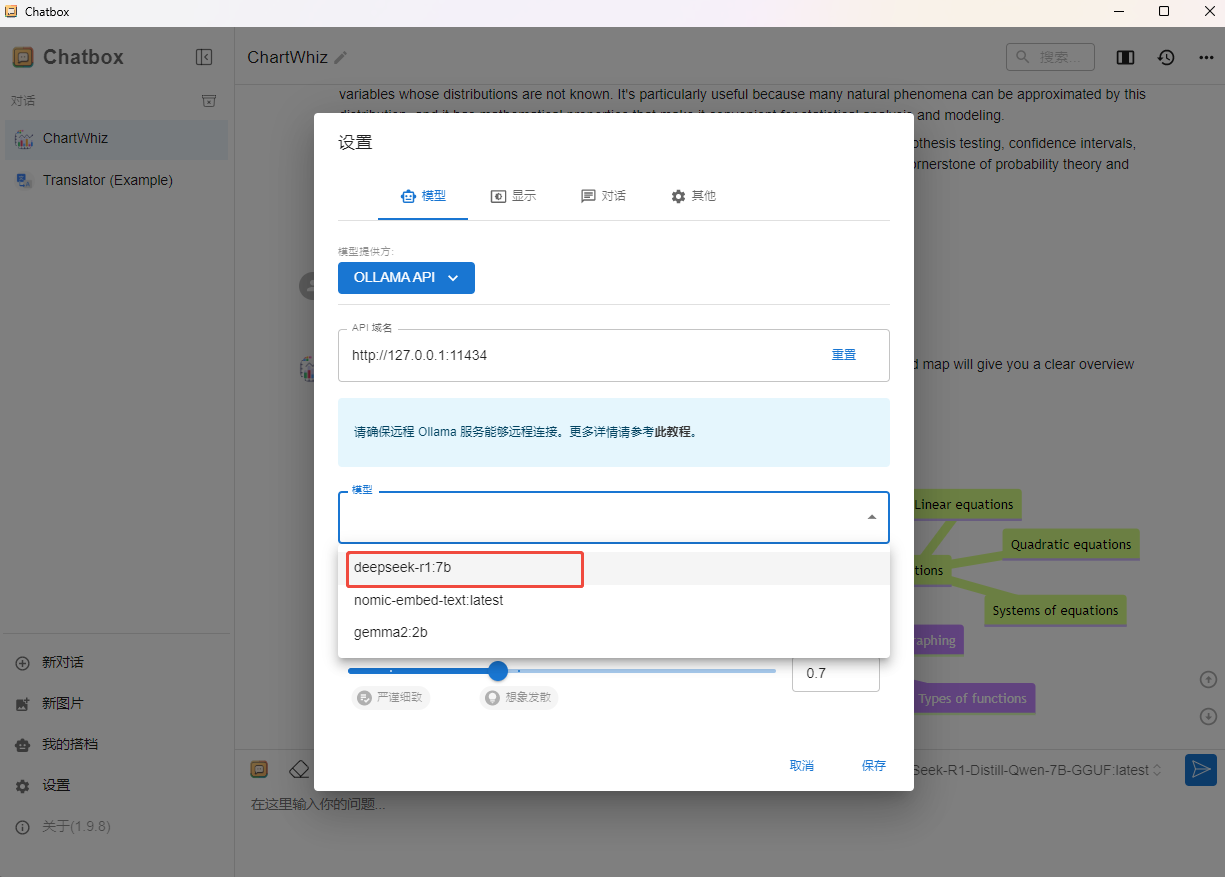Click 重置 to reset the API host

click(x=843, y=355)
